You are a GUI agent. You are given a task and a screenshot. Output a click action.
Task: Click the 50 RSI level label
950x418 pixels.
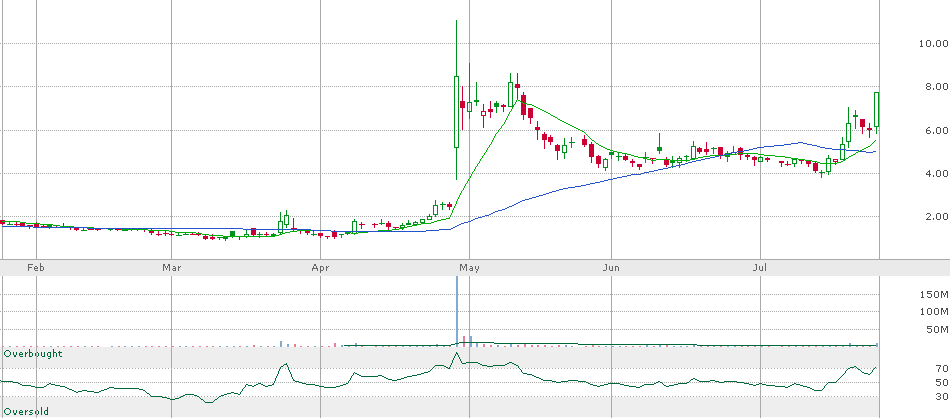(941, 382)
